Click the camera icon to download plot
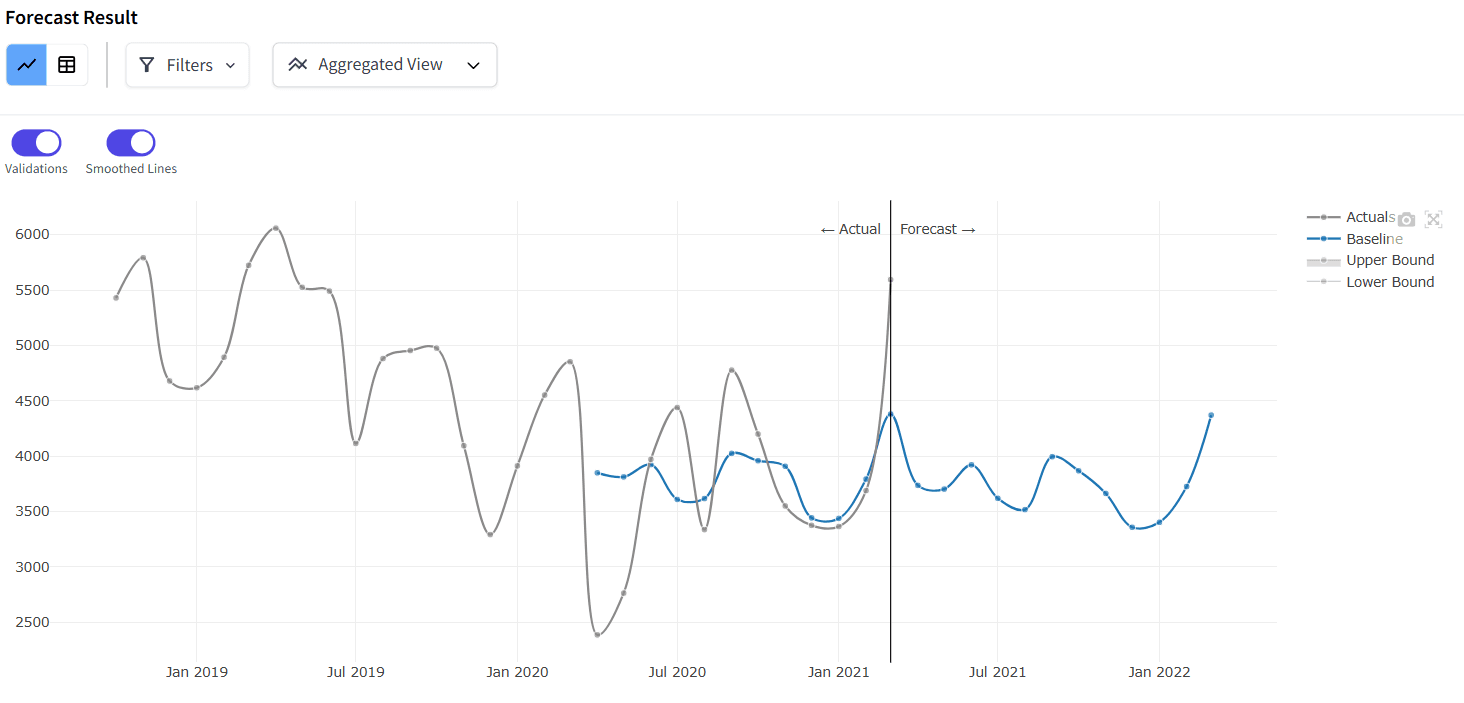Viewport: 1464px width, 703px height. click(x=1406, y=220)
